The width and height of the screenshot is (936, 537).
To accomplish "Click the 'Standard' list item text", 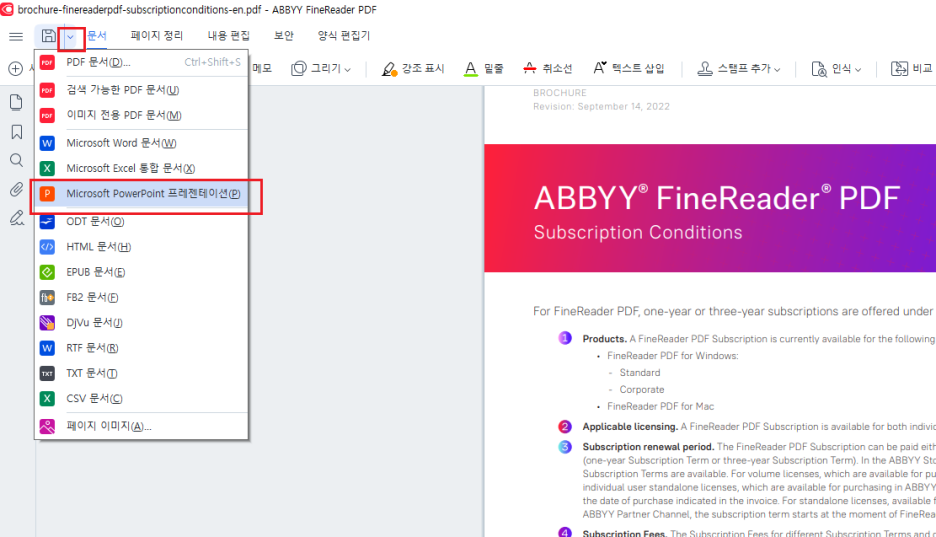I will point(640,373).
